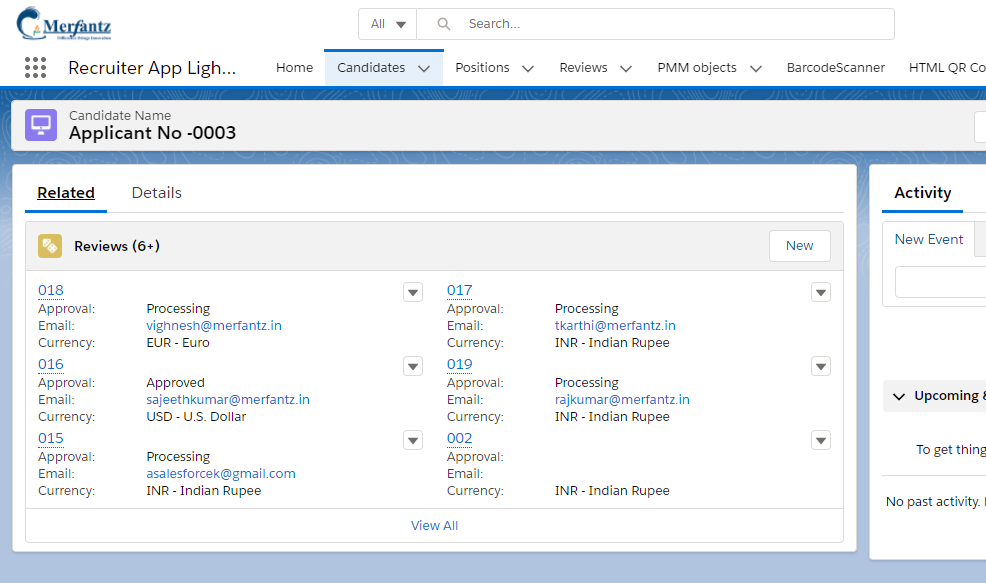Click the search magnifier icon

pyautogui.click(x=442, y=23)
